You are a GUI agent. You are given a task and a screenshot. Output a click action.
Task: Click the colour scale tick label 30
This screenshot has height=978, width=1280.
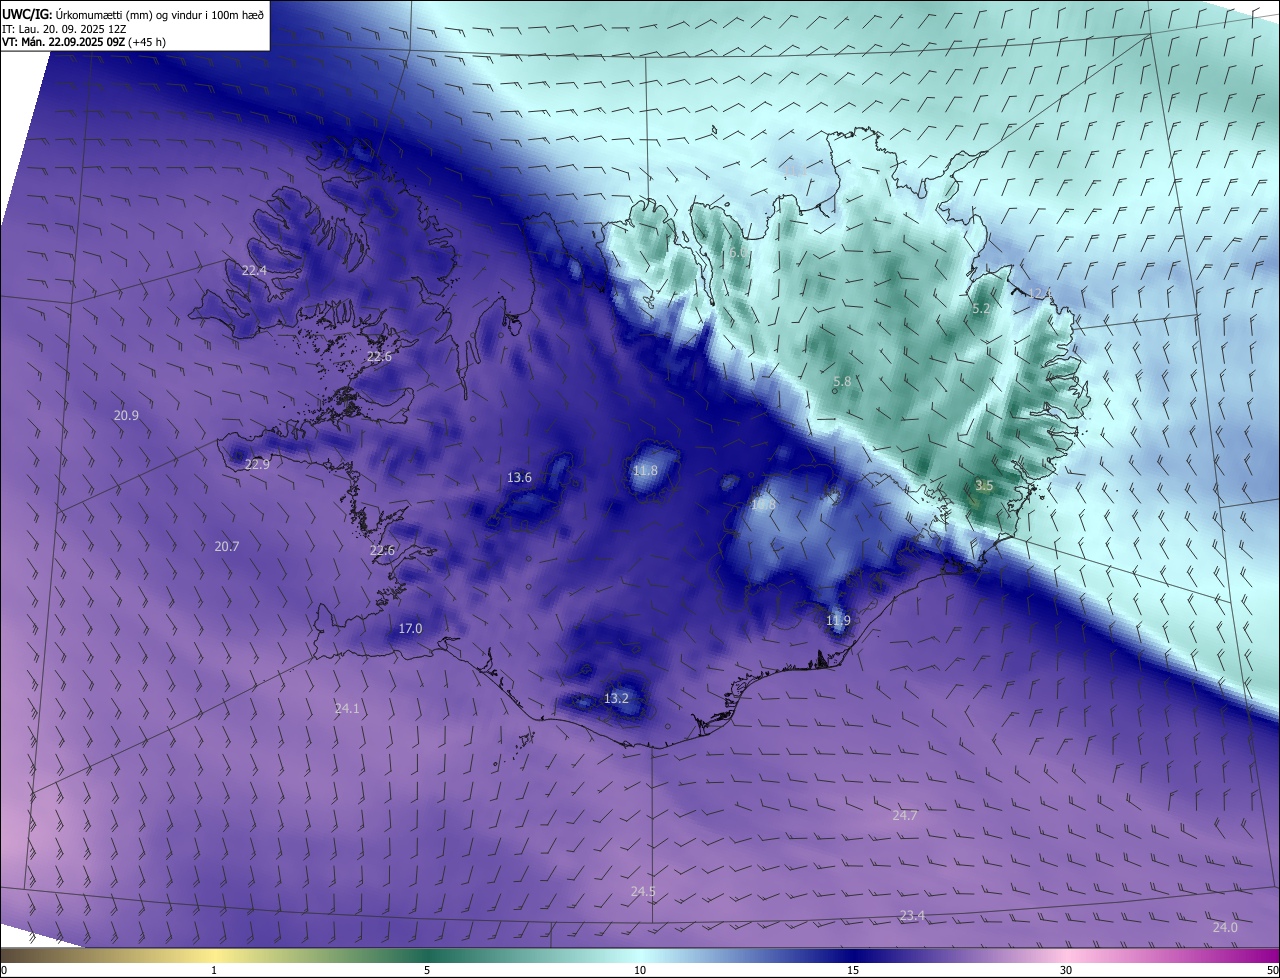[x=1066, y=970]
